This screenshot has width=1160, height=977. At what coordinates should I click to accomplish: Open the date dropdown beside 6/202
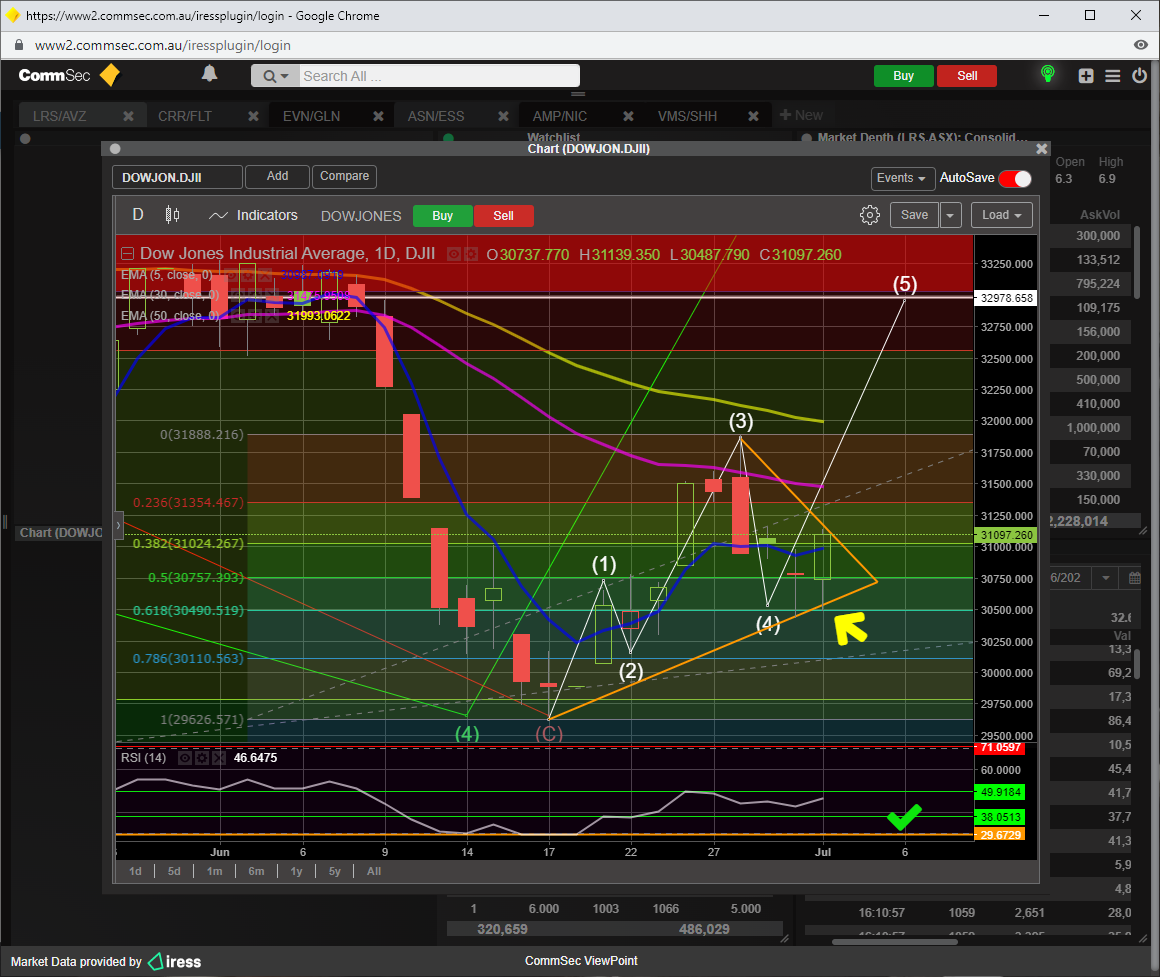[x=1106, y=578]
